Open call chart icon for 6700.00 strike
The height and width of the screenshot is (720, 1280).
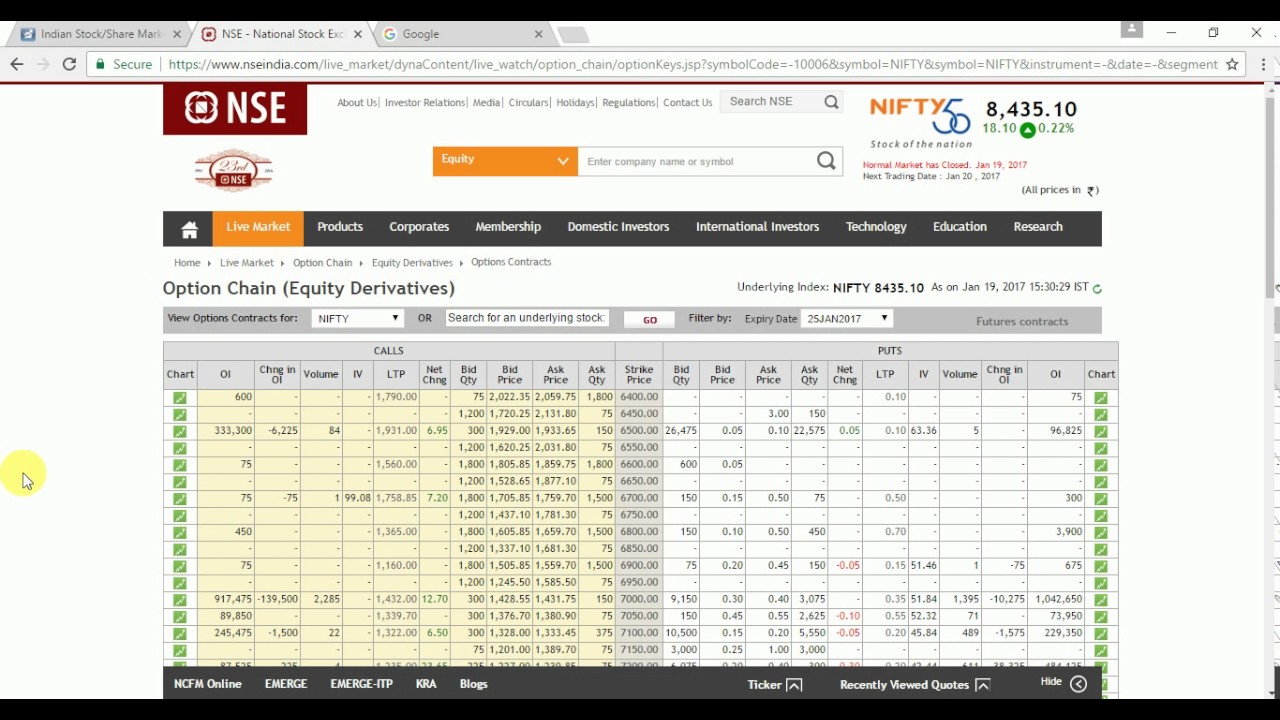pos(179,498)
